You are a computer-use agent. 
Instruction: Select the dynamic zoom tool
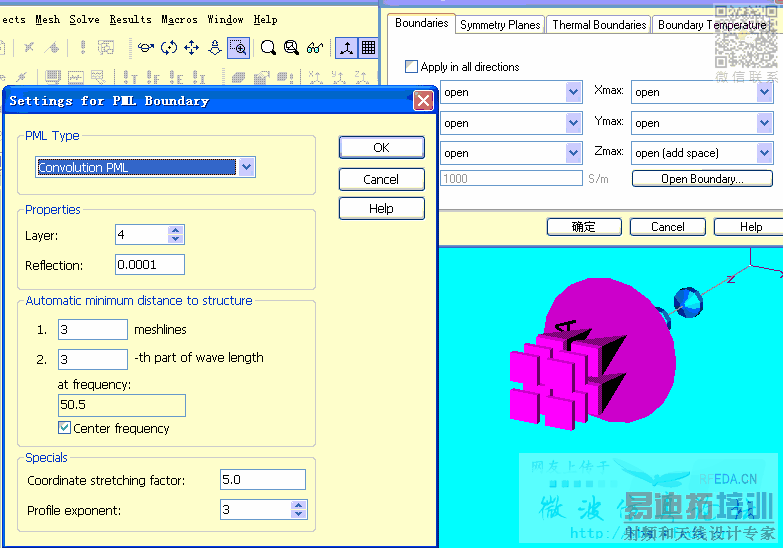215,48
